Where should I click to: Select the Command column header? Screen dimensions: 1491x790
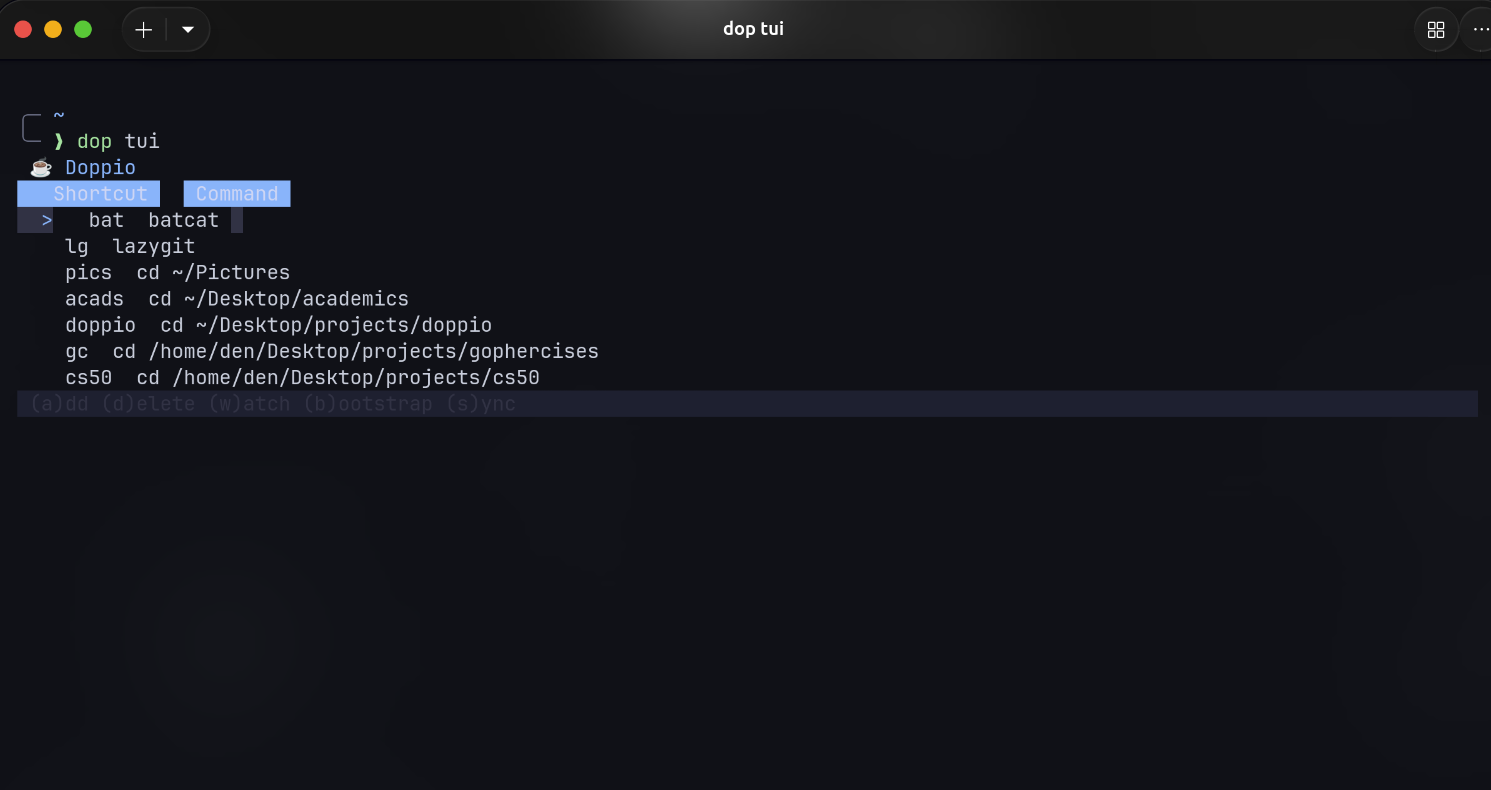point(237,194)
